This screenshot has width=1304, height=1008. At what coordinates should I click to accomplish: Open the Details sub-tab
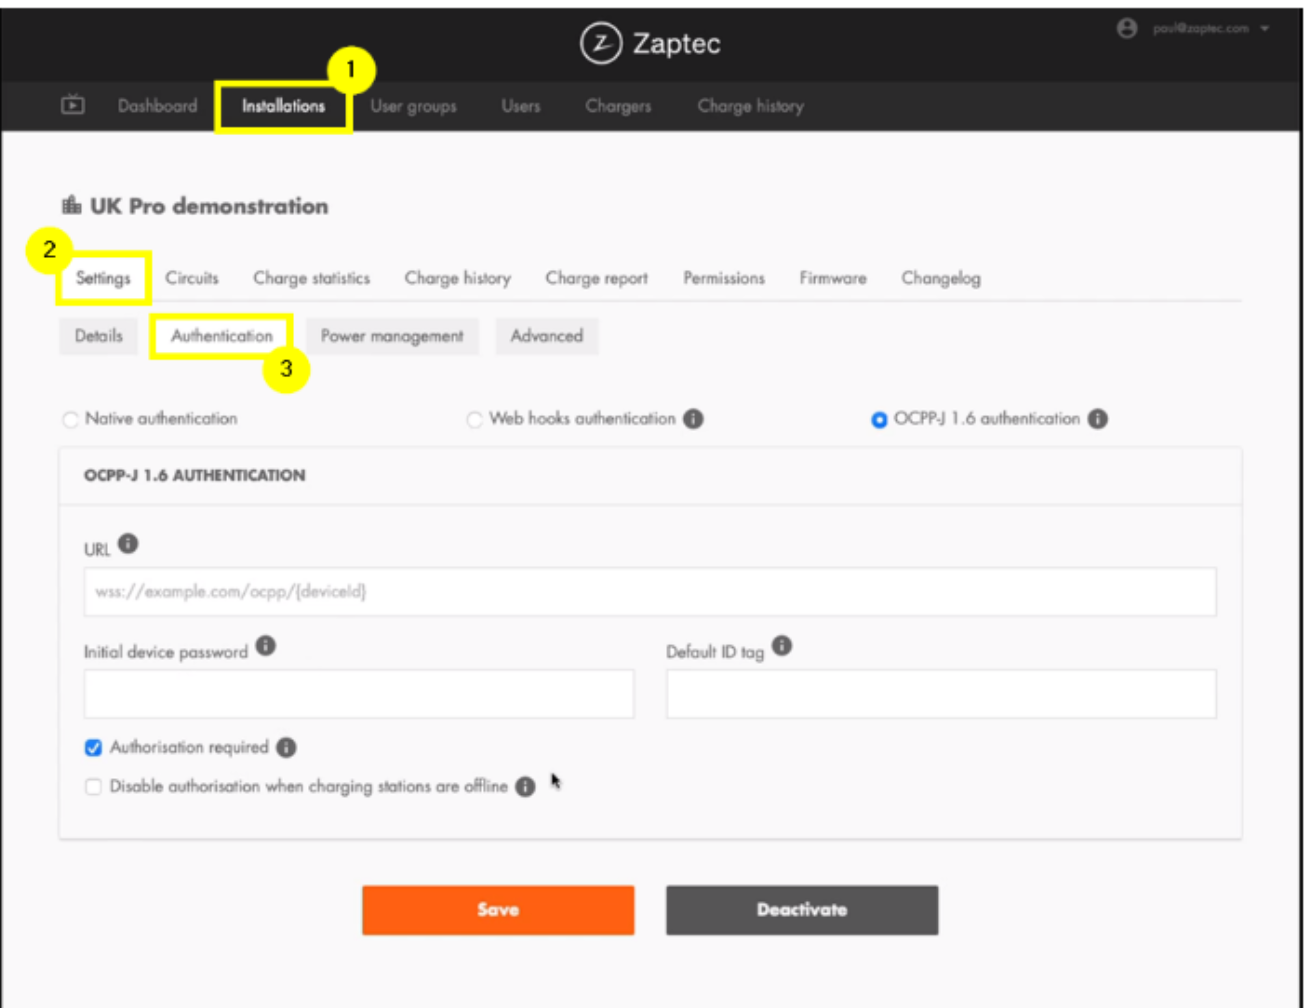pyautogui.click(x=98, y=336)
